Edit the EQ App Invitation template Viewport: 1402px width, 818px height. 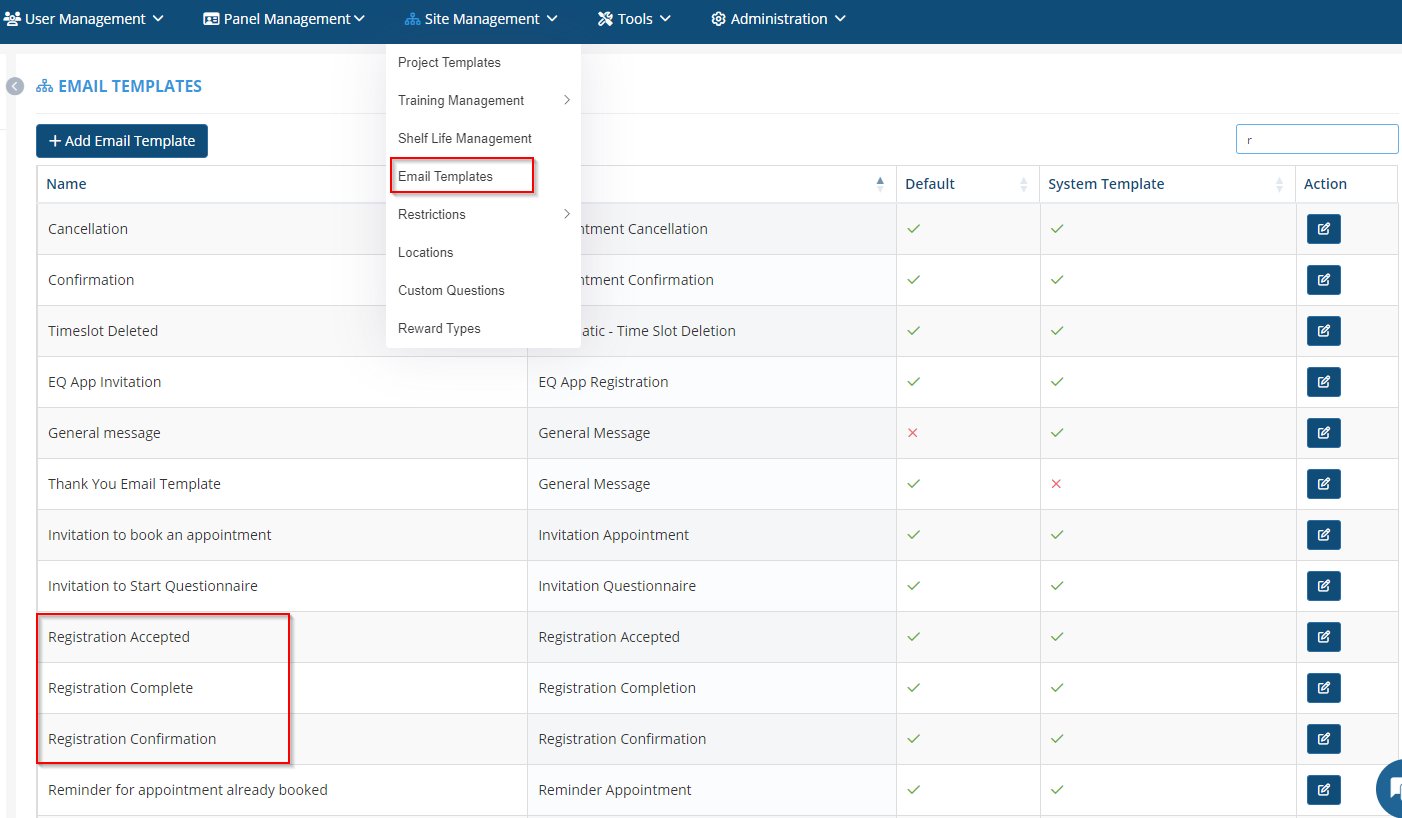(1323, 382)
